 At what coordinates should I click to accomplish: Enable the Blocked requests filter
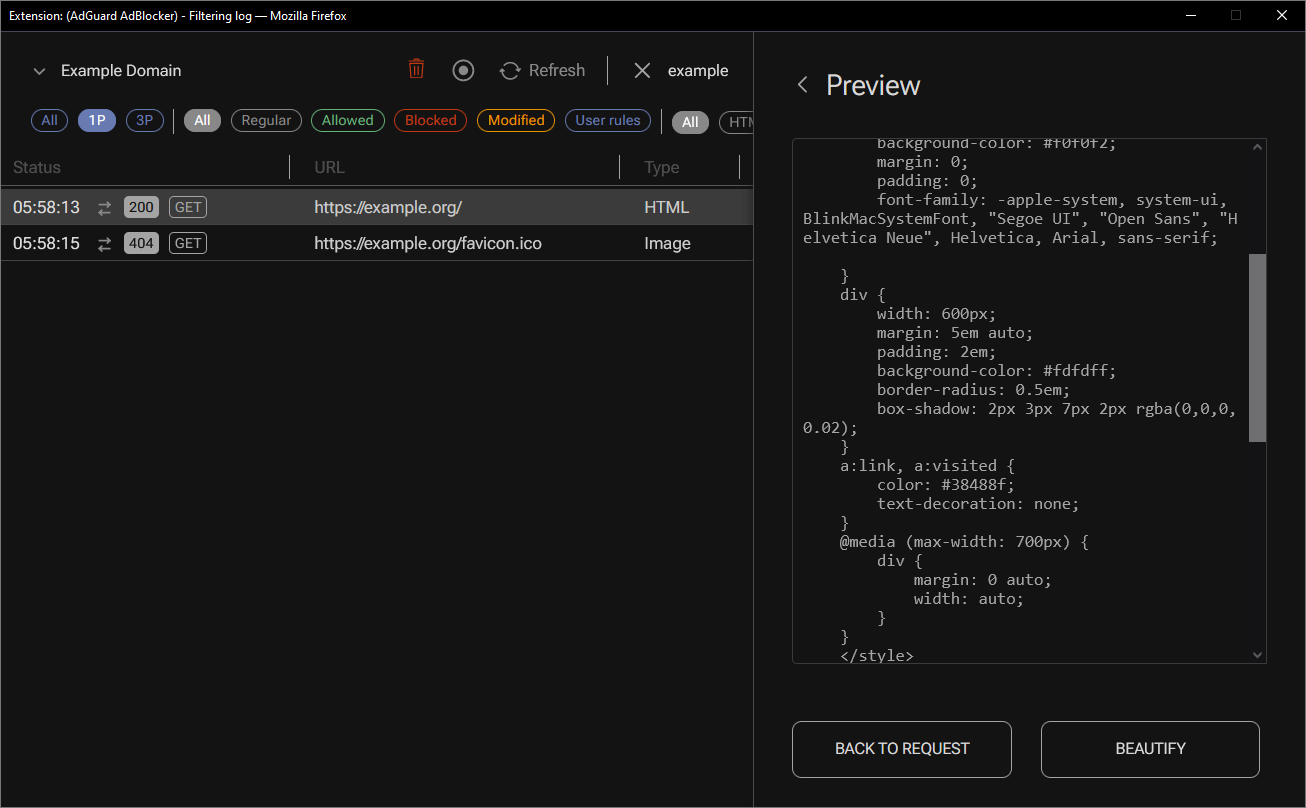(x=430, y=120)
